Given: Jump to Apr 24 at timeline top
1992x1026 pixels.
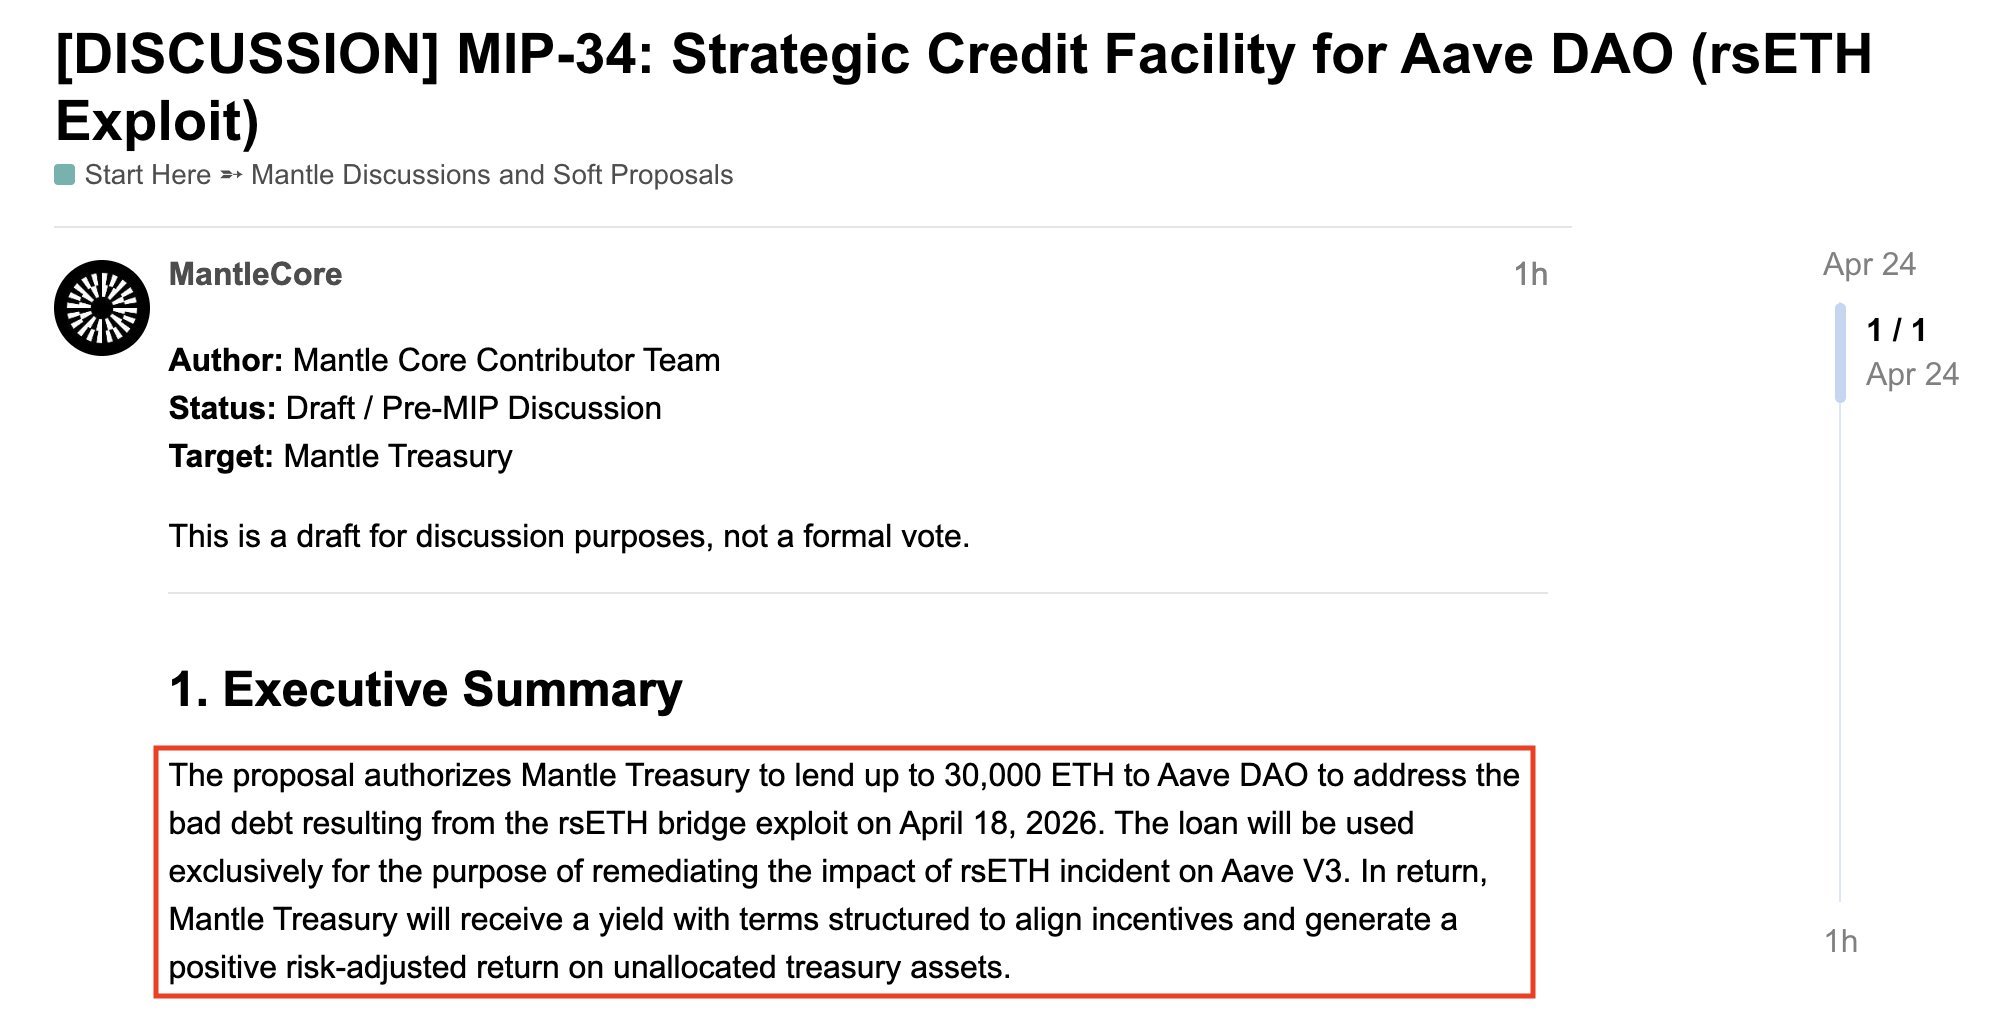Looking at the screenshot, I should point(1869,264).
